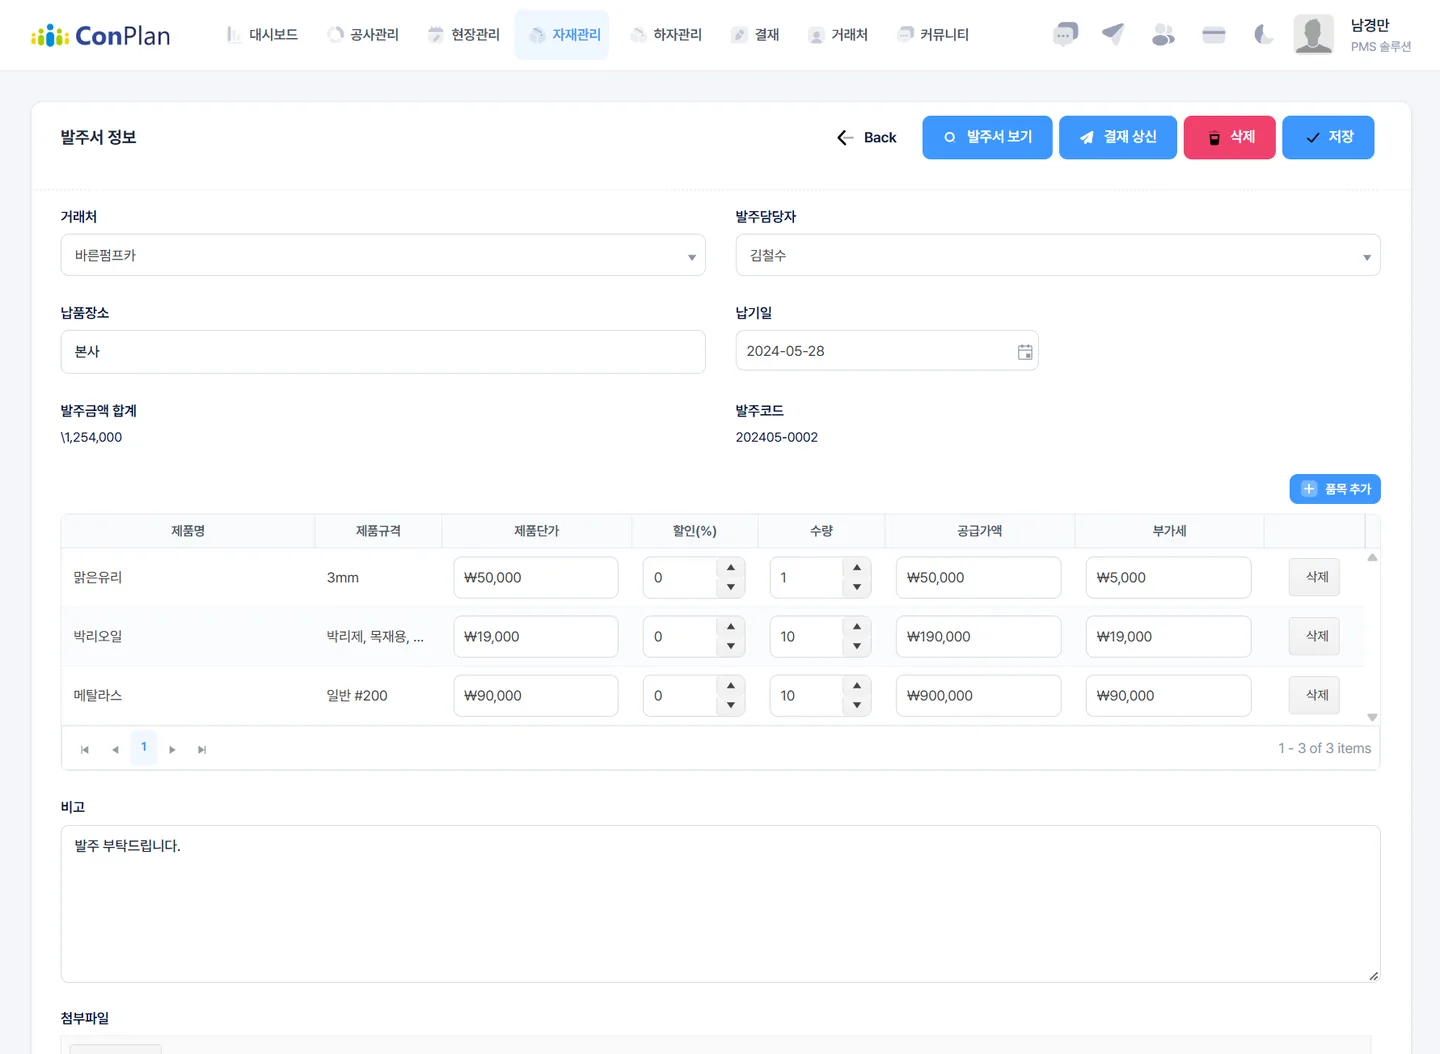Increase quantity for 맑은유리 row
Viewport: 1440px width, 1054px height.
[857, 568]
